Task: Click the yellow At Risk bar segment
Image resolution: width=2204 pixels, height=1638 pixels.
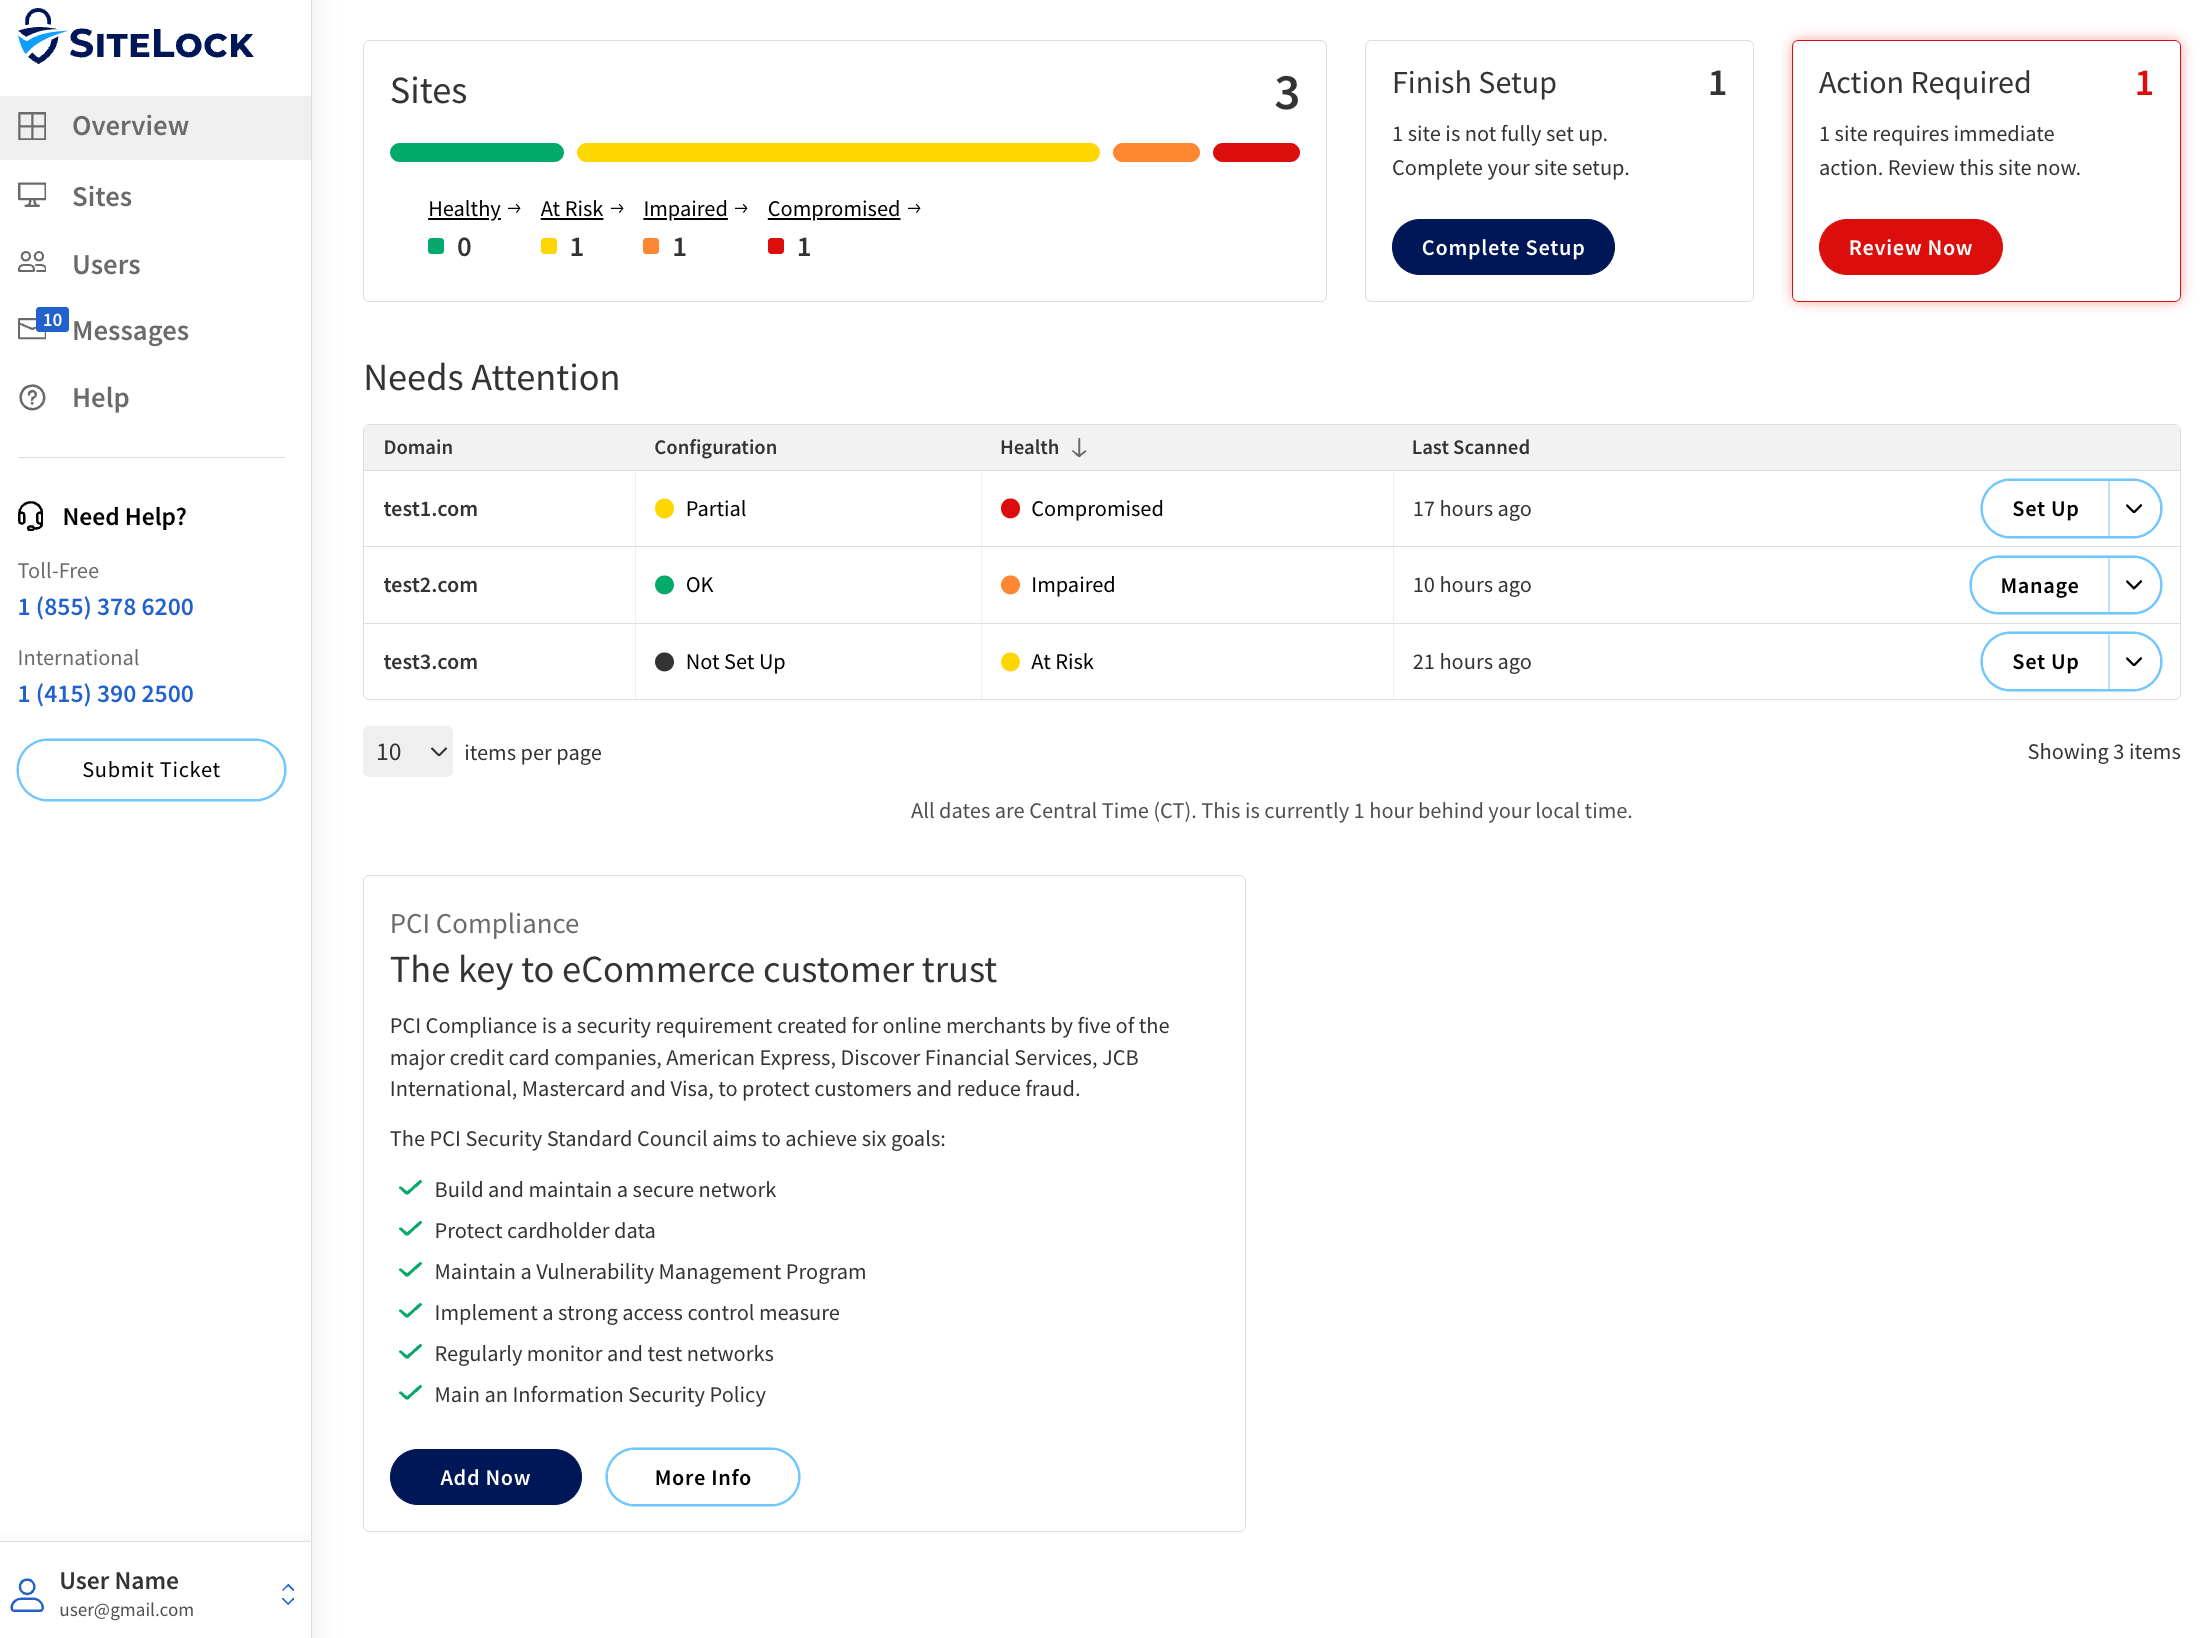Action: [838, 152]
